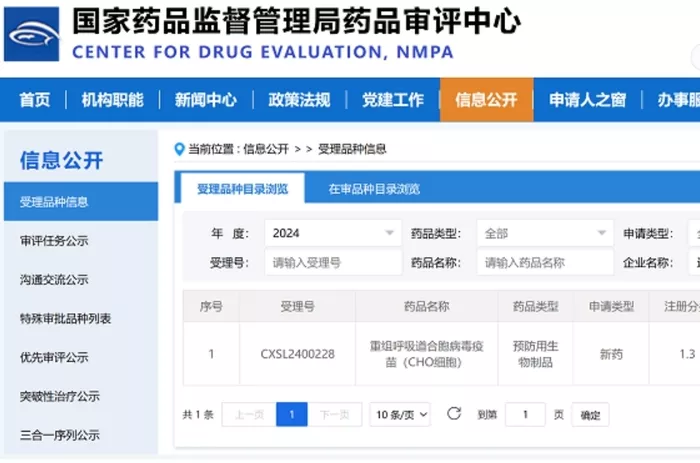Click the location pin icon in breadcrumb

(x=179, y=149)
